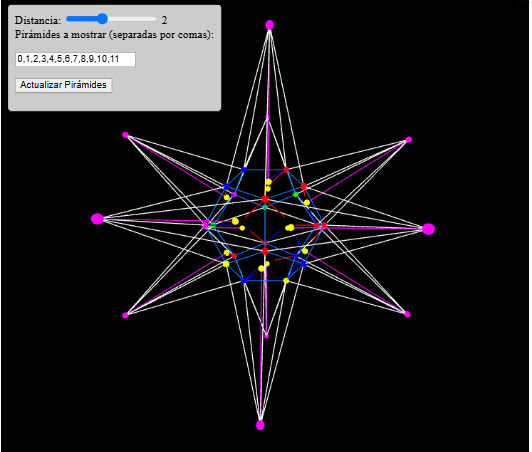Viewport: 532px width, 452px height.
Task: Click the gray control panel background
Action: click(x=170, y=85)
